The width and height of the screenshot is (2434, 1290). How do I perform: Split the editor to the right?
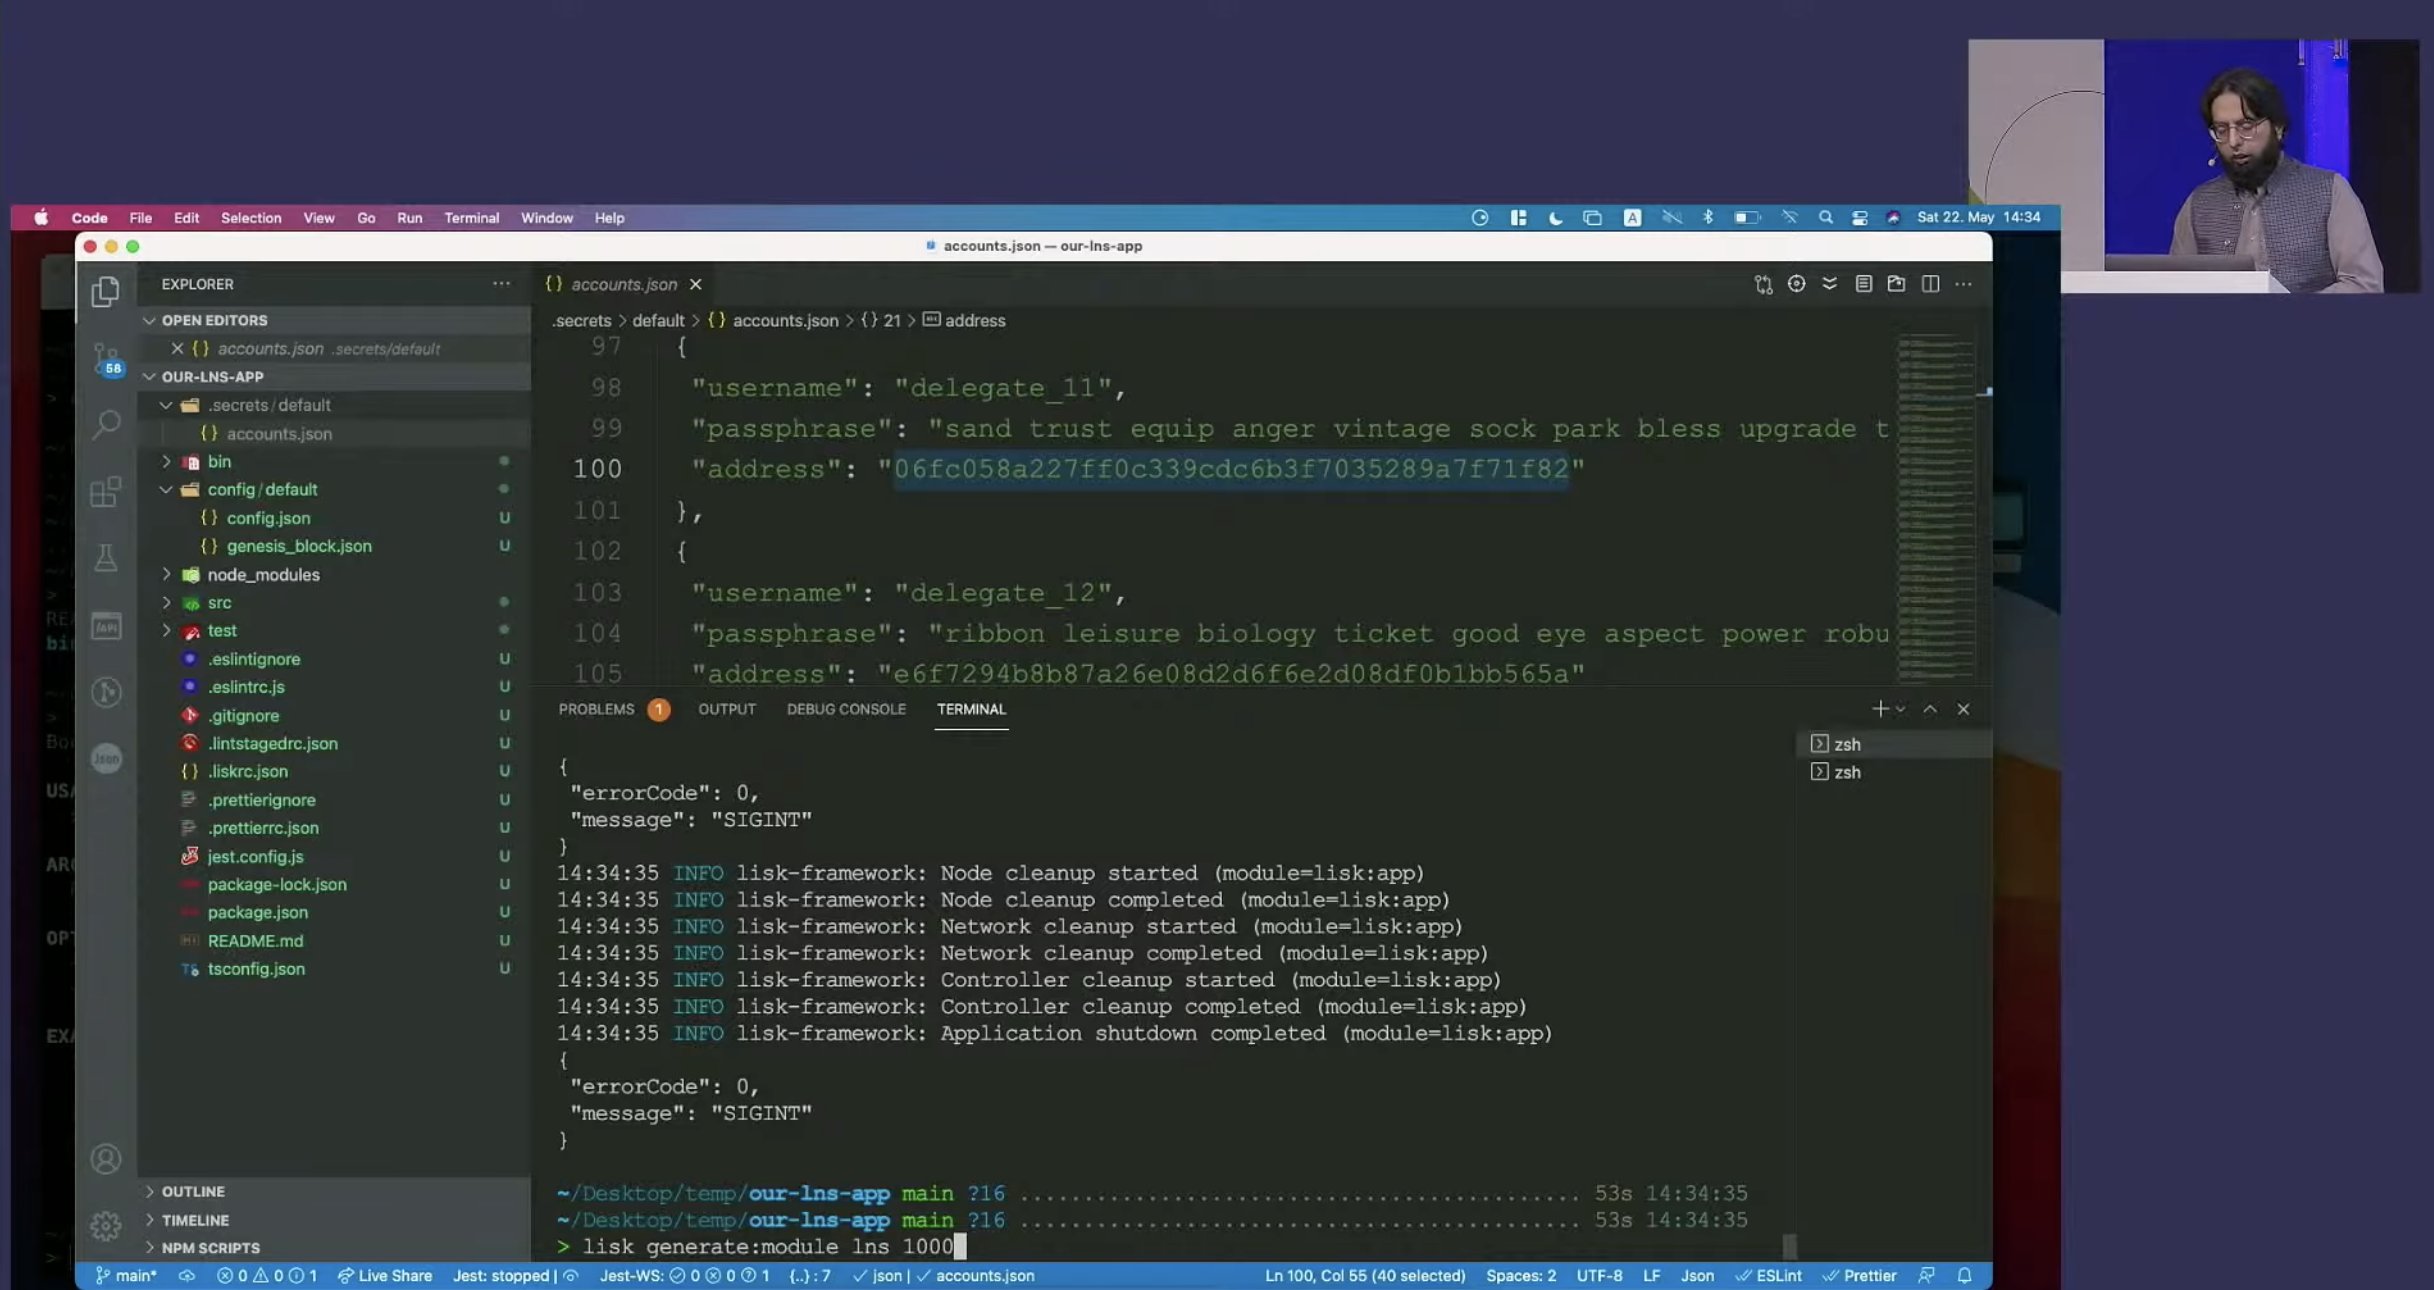click(1930, 284)
